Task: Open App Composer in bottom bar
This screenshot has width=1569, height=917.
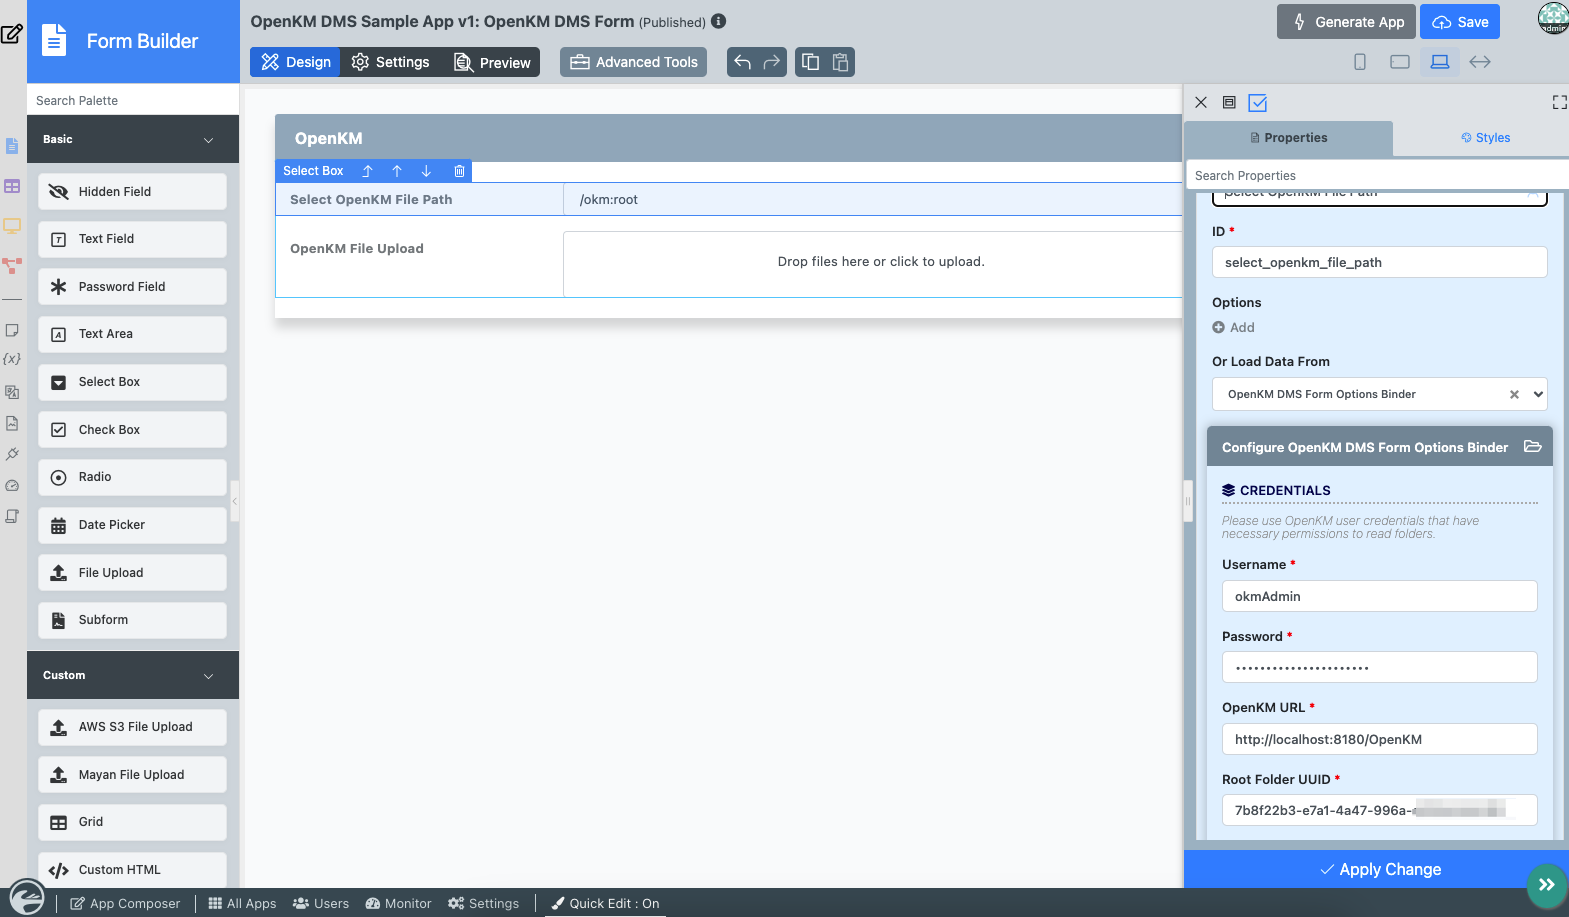Action: pos(125,903)
